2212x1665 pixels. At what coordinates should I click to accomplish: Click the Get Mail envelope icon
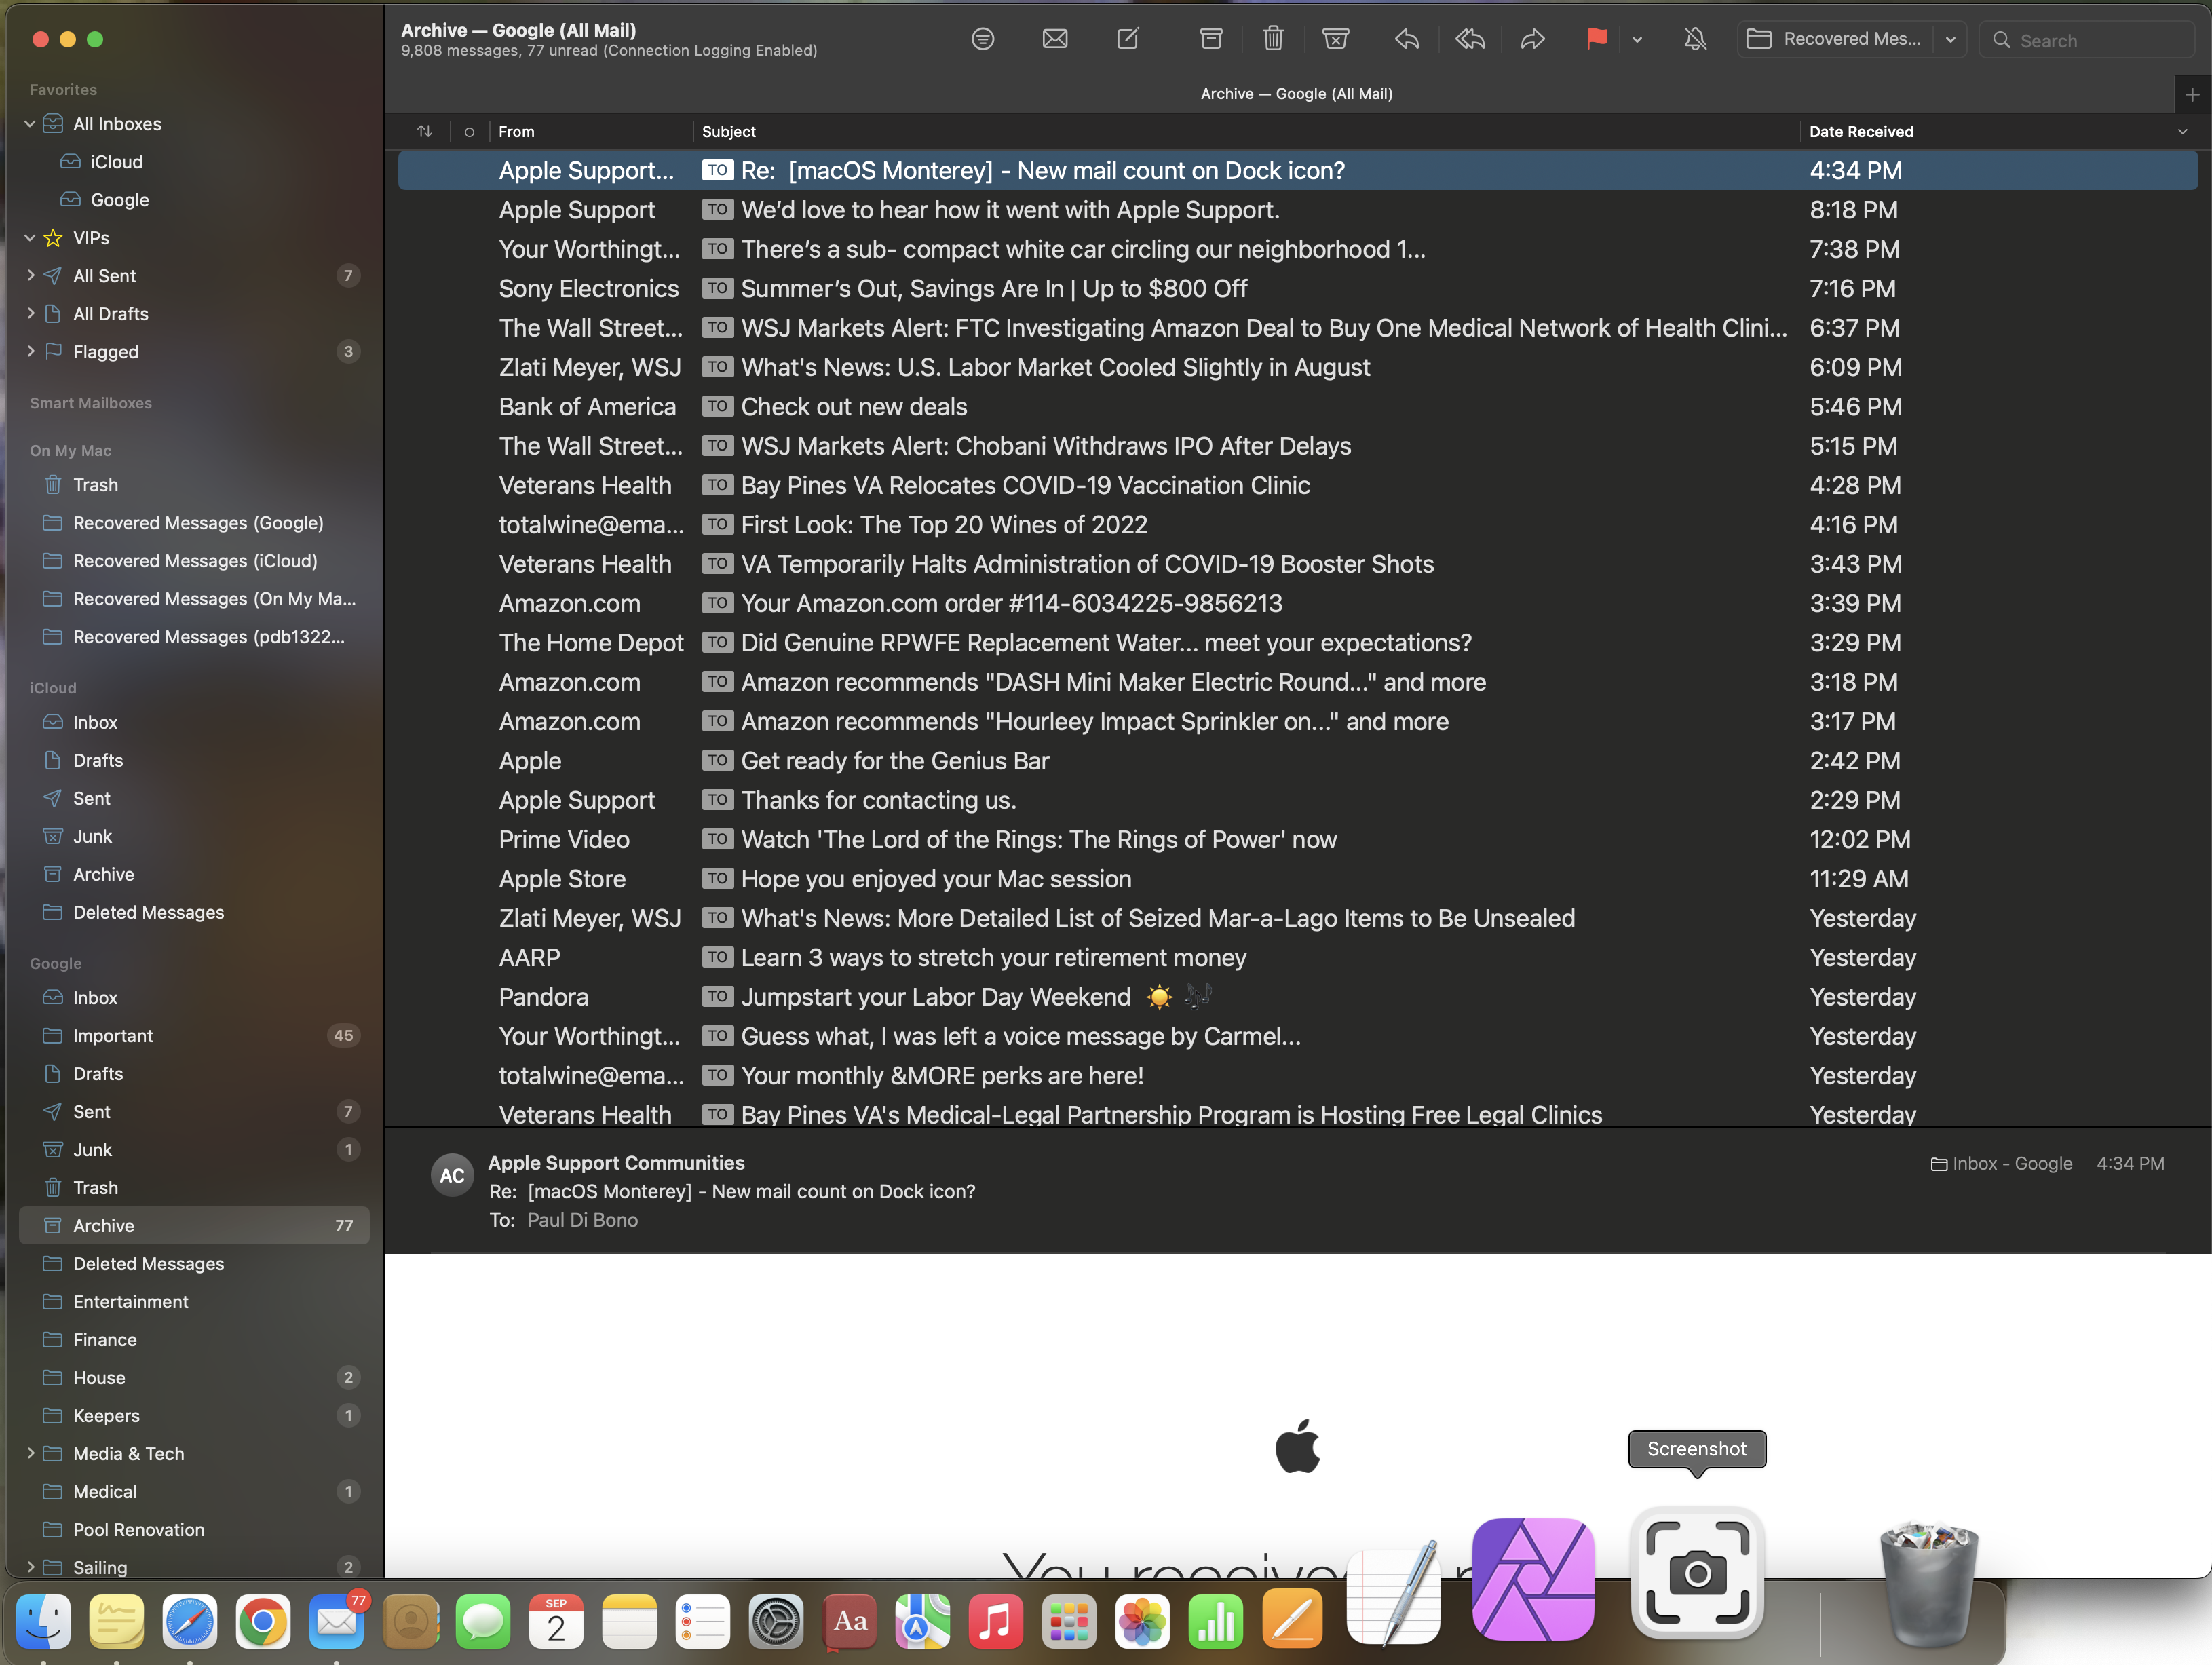pyautogui.click(x=1054, y=39)
